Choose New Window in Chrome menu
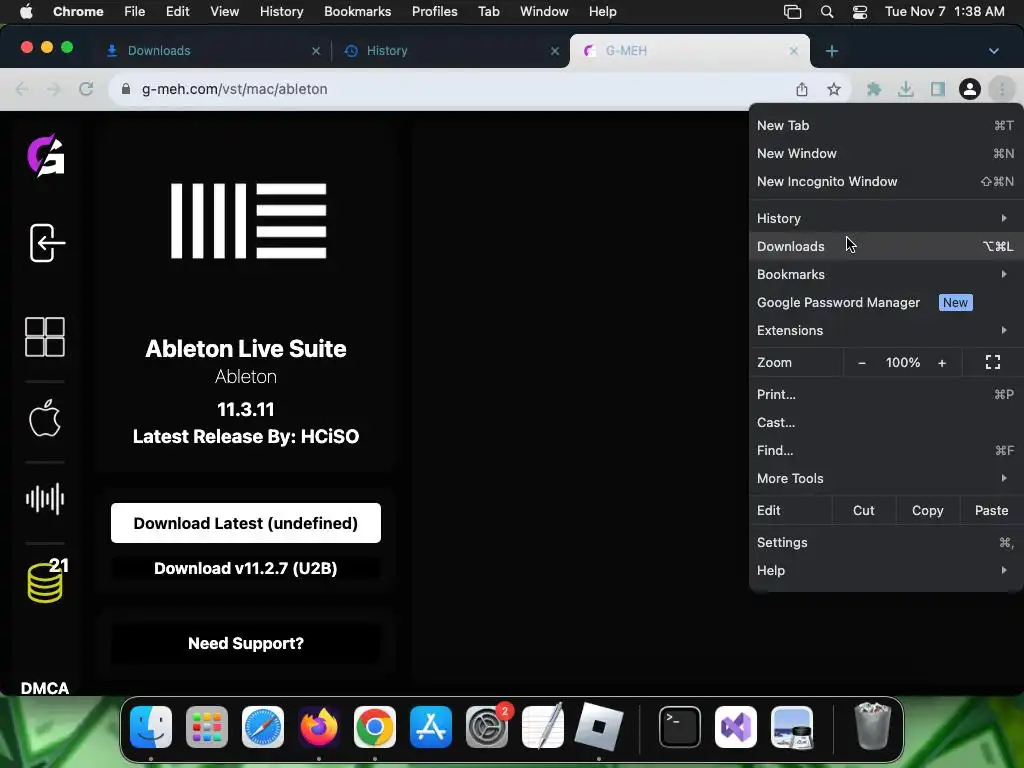Image resolution: width=1024 pixels, height=768 pixels. (886, 153)
